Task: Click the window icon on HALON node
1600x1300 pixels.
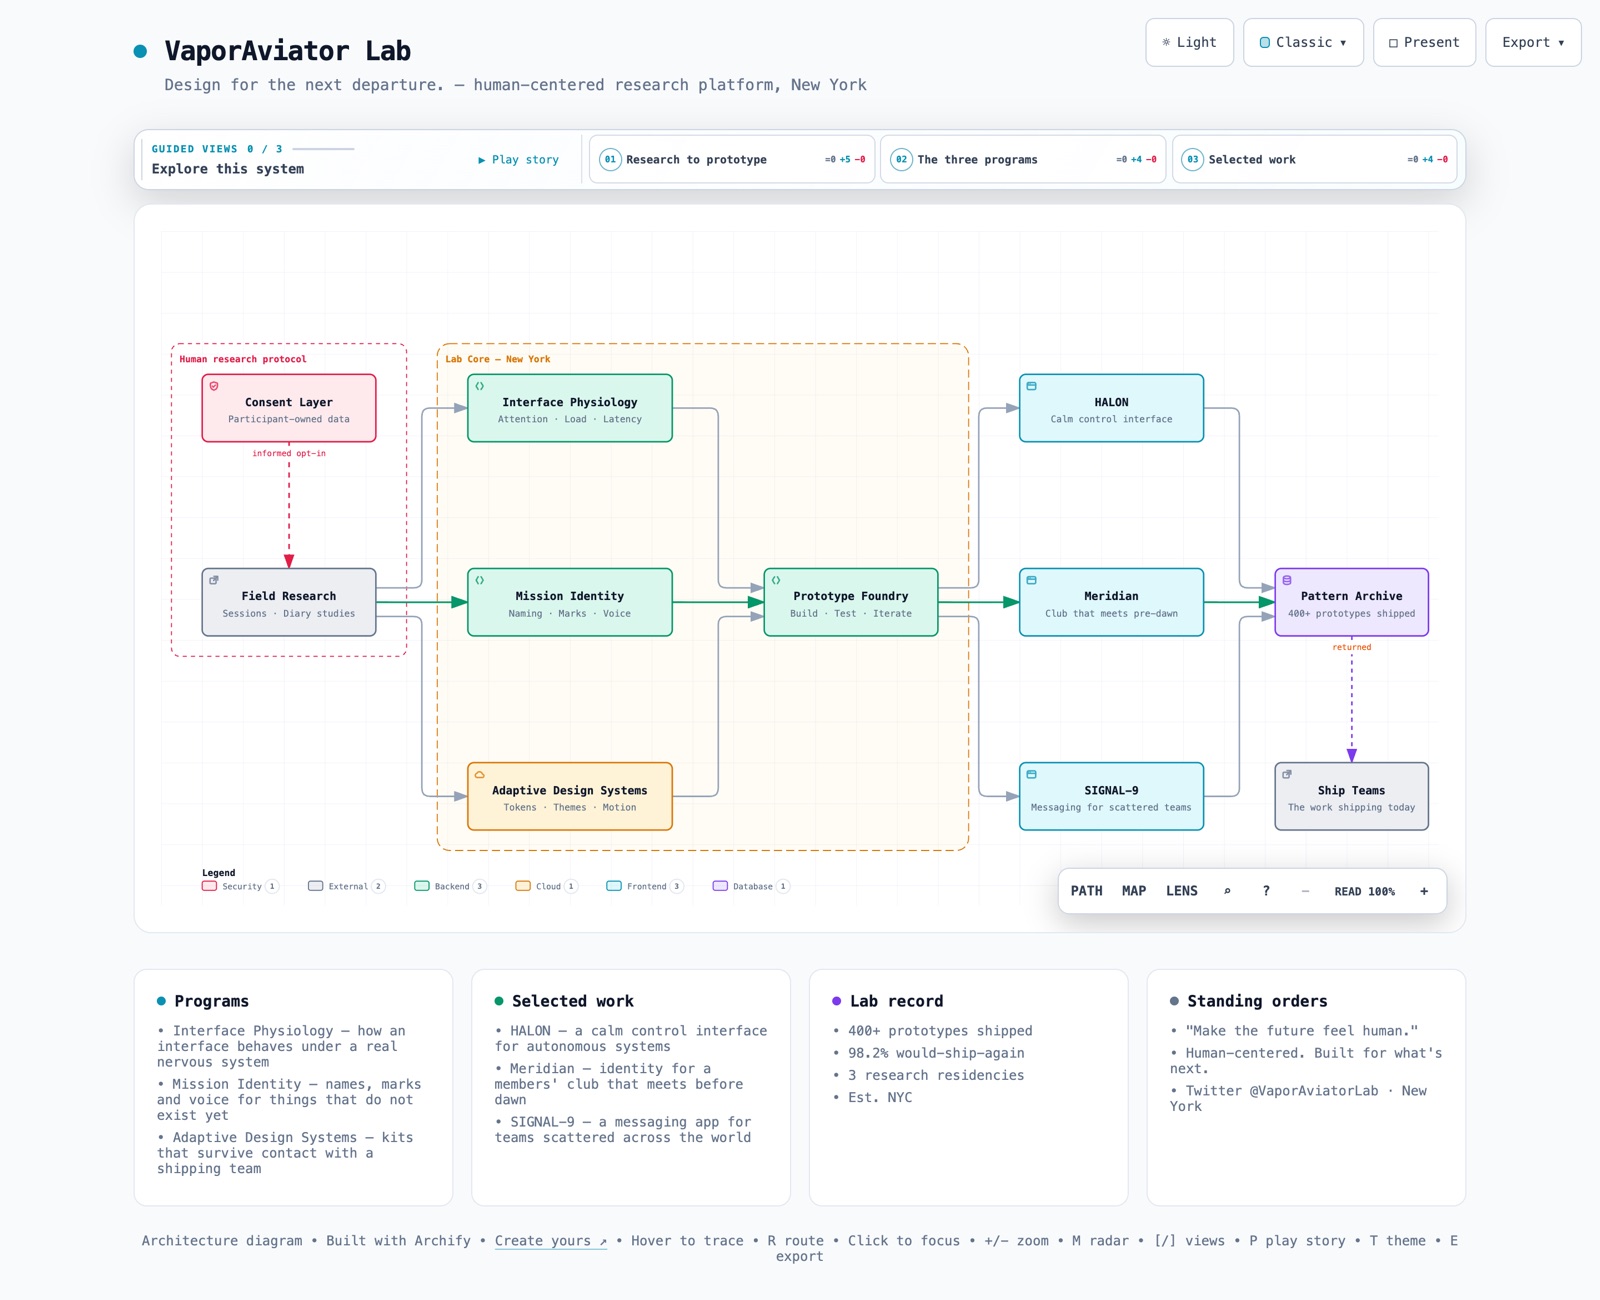Action: click(1032, 386)
